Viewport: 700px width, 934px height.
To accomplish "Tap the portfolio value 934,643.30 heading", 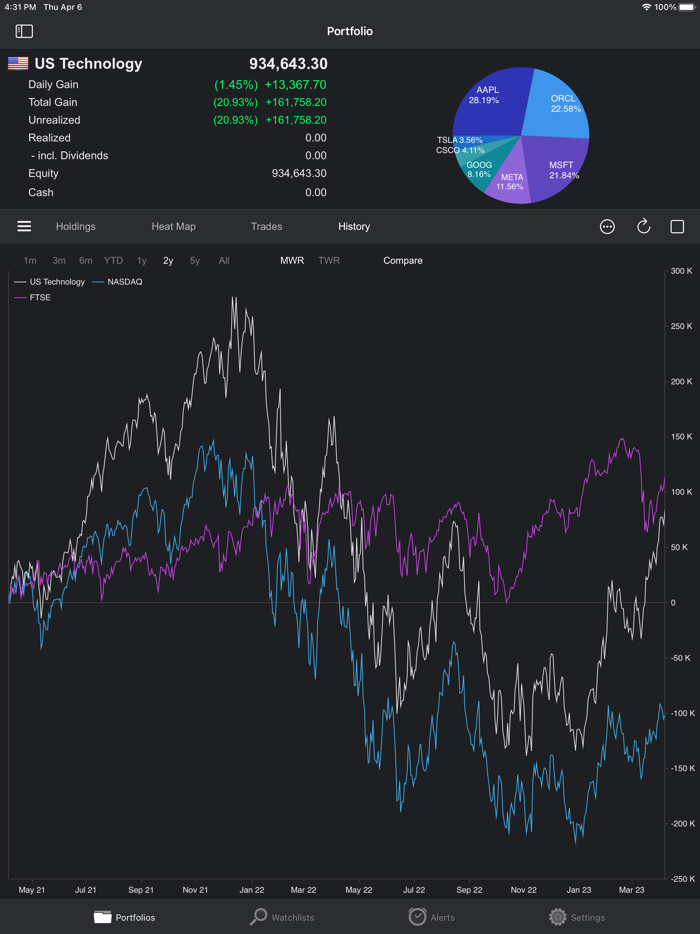I will (x=288, y=64).
